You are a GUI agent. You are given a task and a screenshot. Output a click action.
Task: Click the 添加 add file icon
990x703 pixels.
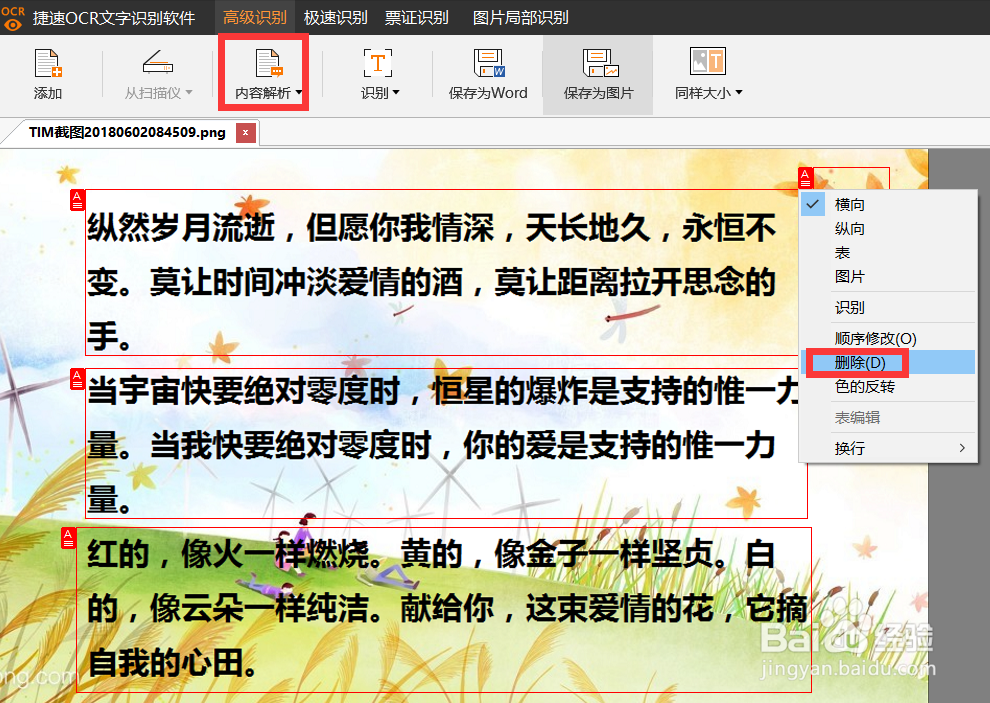pyautogui.click(x=48, y=63)
